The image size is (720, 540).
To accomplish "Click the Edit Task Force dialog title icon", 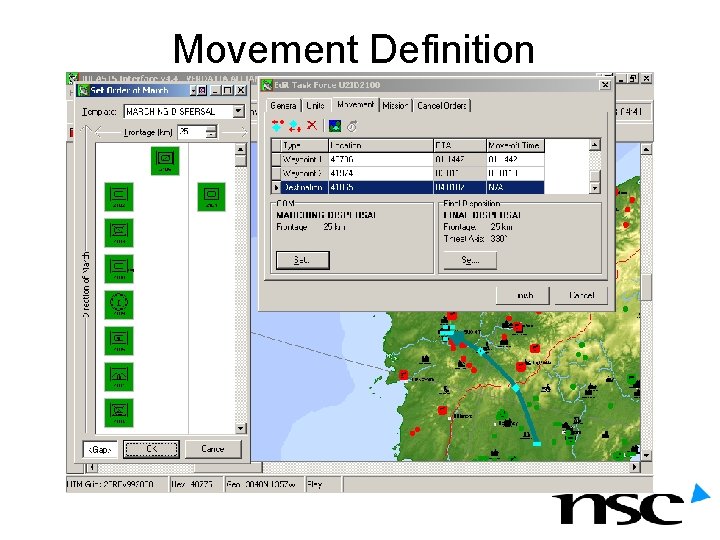I will 267,85.
